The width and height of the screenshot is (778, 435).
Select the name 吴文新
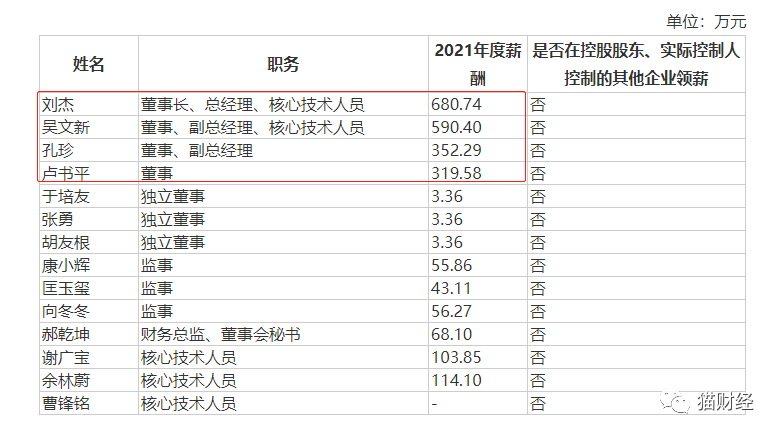pyautogui.click(x=65, y=127)
